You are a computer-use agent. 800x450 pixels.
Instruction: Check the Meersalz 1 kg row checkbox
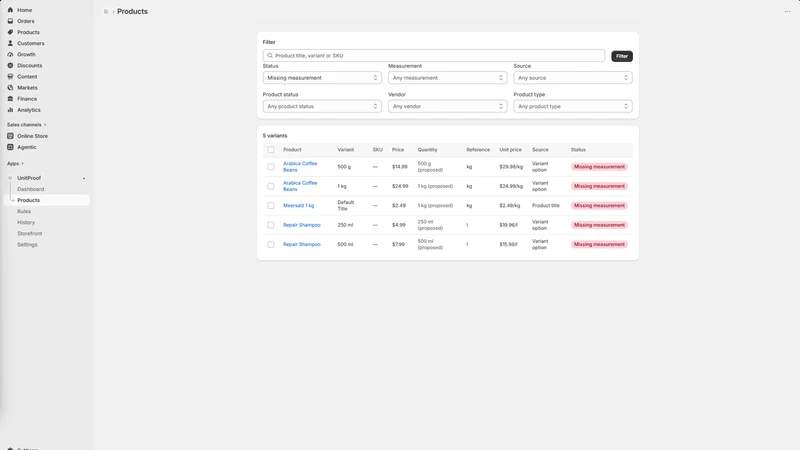(x=271, y=206)
